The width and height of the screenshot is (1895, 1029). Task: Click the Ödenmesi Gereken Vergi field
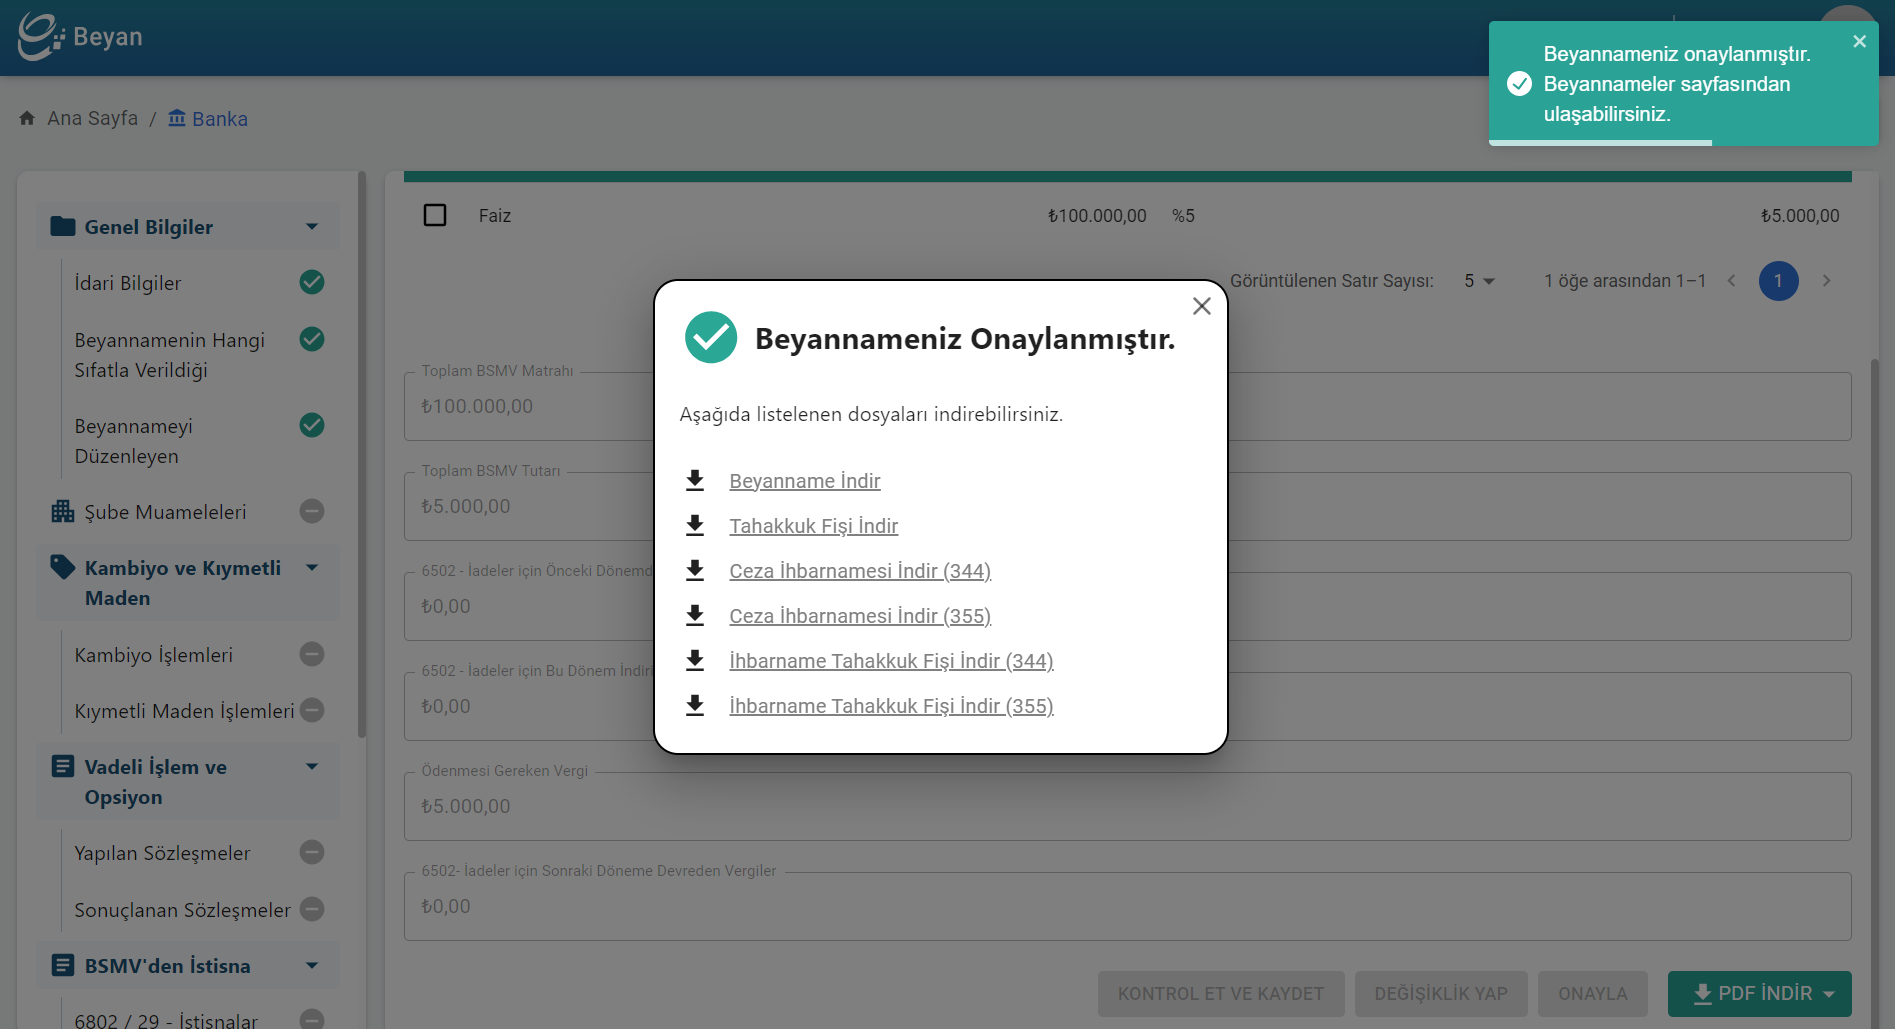[x=1127, y=806]
